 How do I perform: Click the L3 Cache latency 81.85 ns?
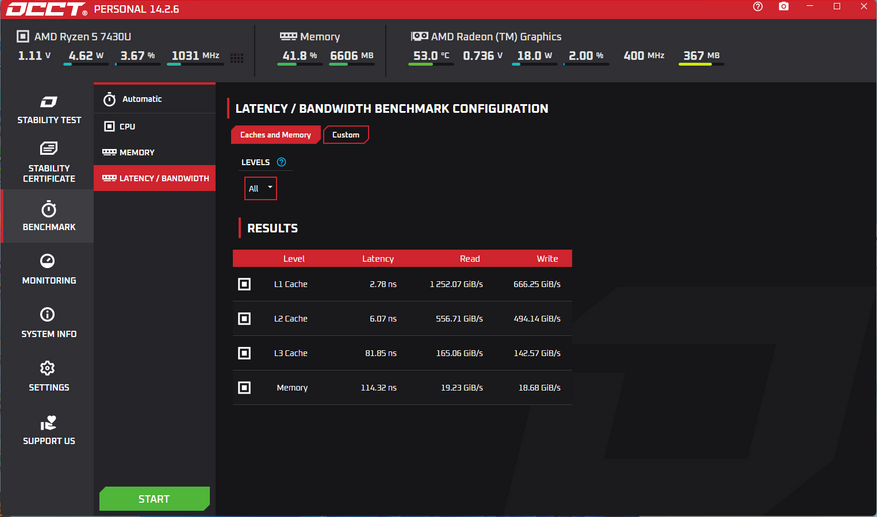coord(381,354)
